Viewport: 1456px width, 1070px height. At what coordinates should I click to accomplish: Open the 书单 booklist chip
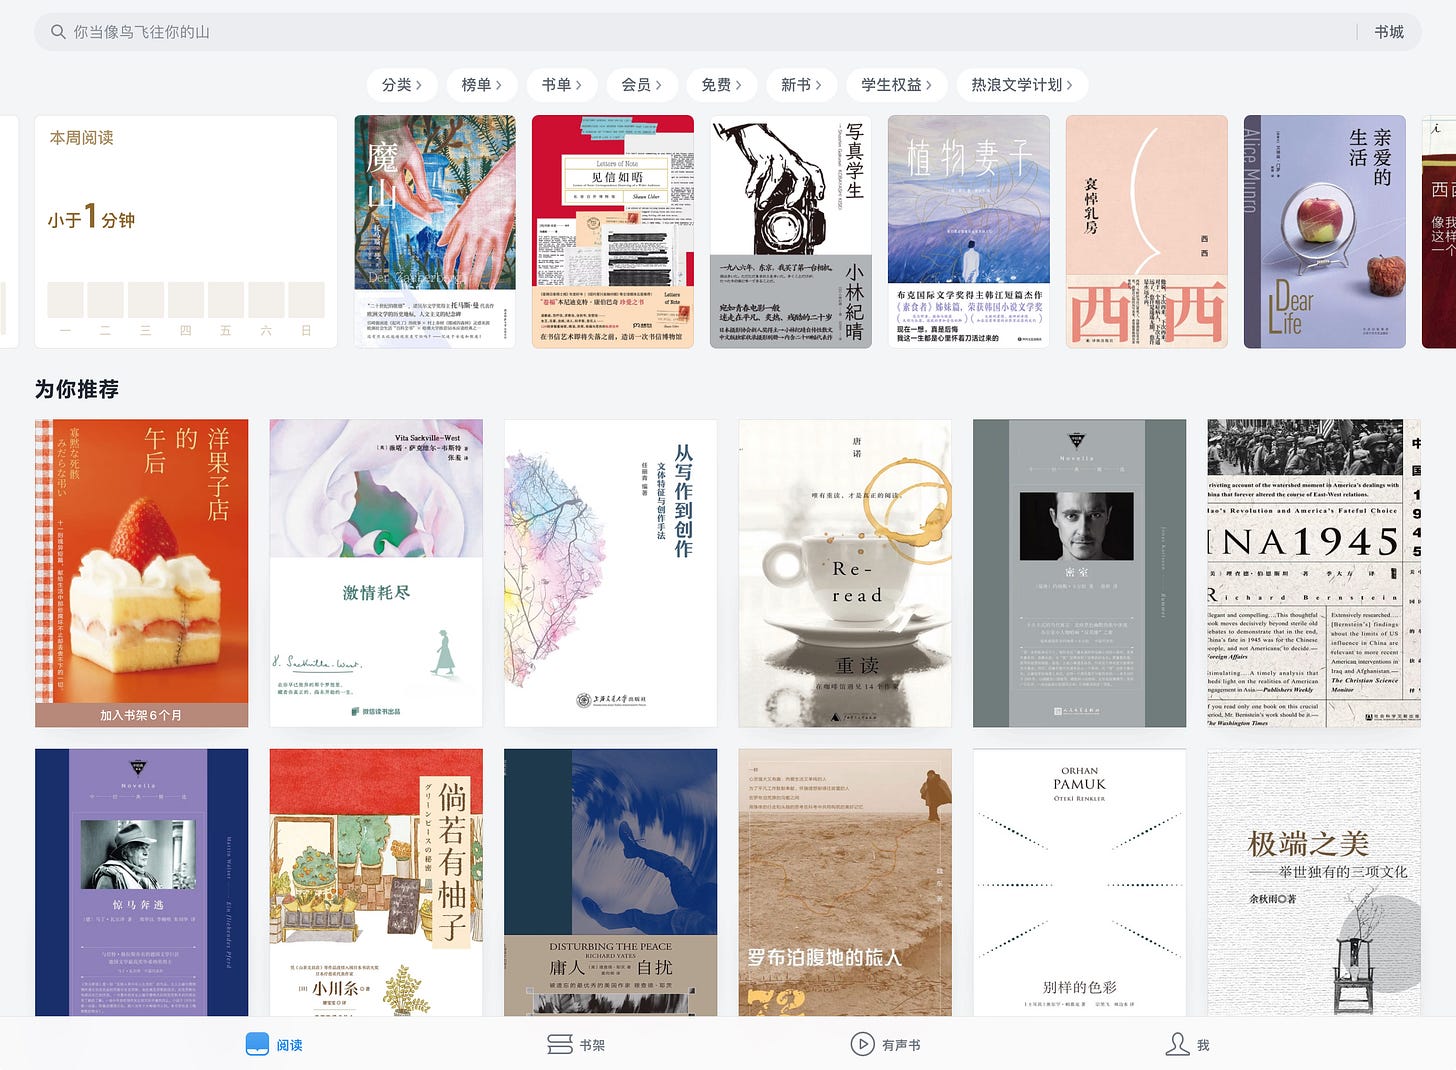click(x=561, y=85)
